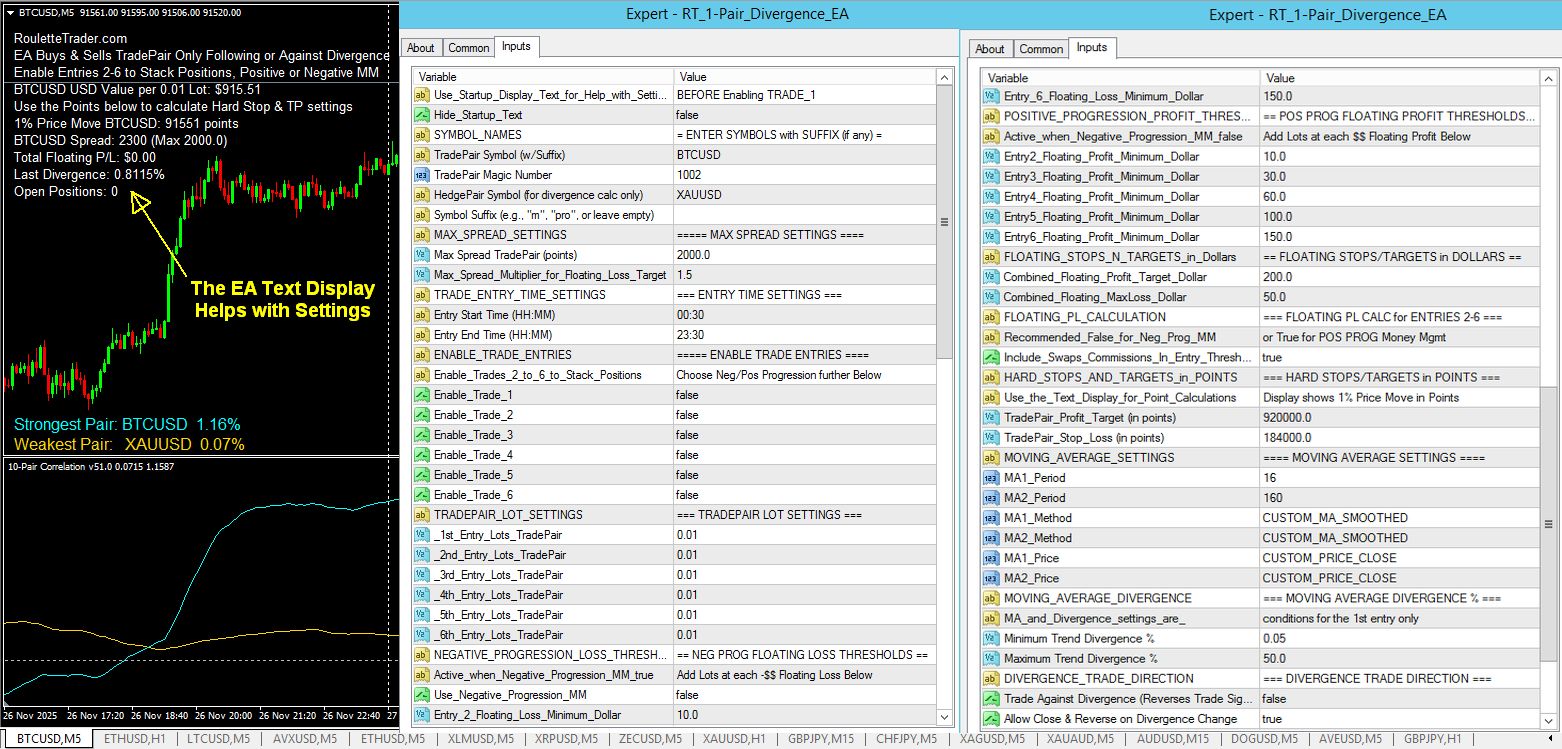Viewport: 1562px width, 749px height.
Task: Open the MA1_Method CUSTOM_MA_SMOOTHED dropdown
Action: pyautogui.click(x=1398, y=518)
